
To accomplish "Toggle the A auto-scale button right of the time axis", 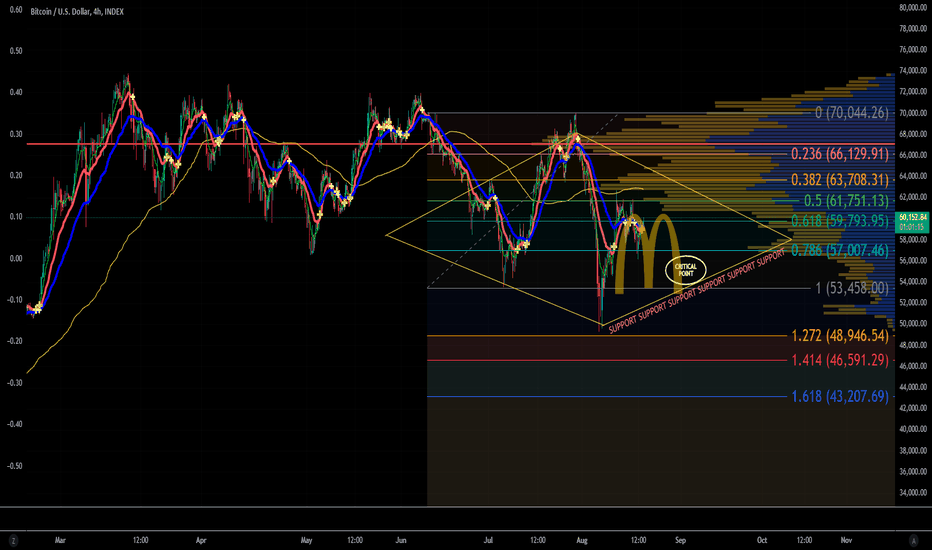I will coord(914,540).
